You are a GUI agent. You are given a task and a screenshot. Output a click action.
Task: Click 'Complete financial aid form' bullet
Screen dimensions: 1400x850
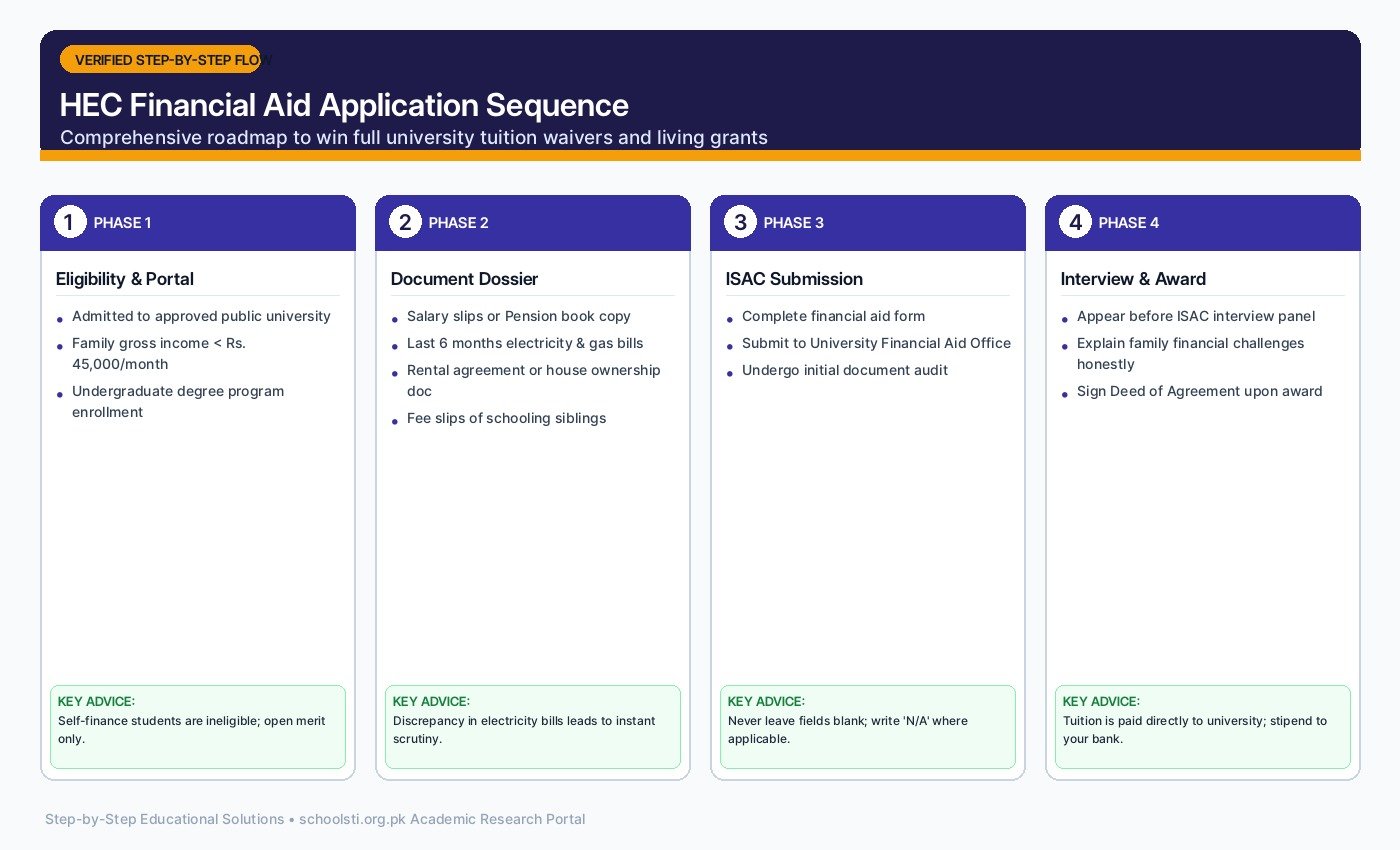834,316
